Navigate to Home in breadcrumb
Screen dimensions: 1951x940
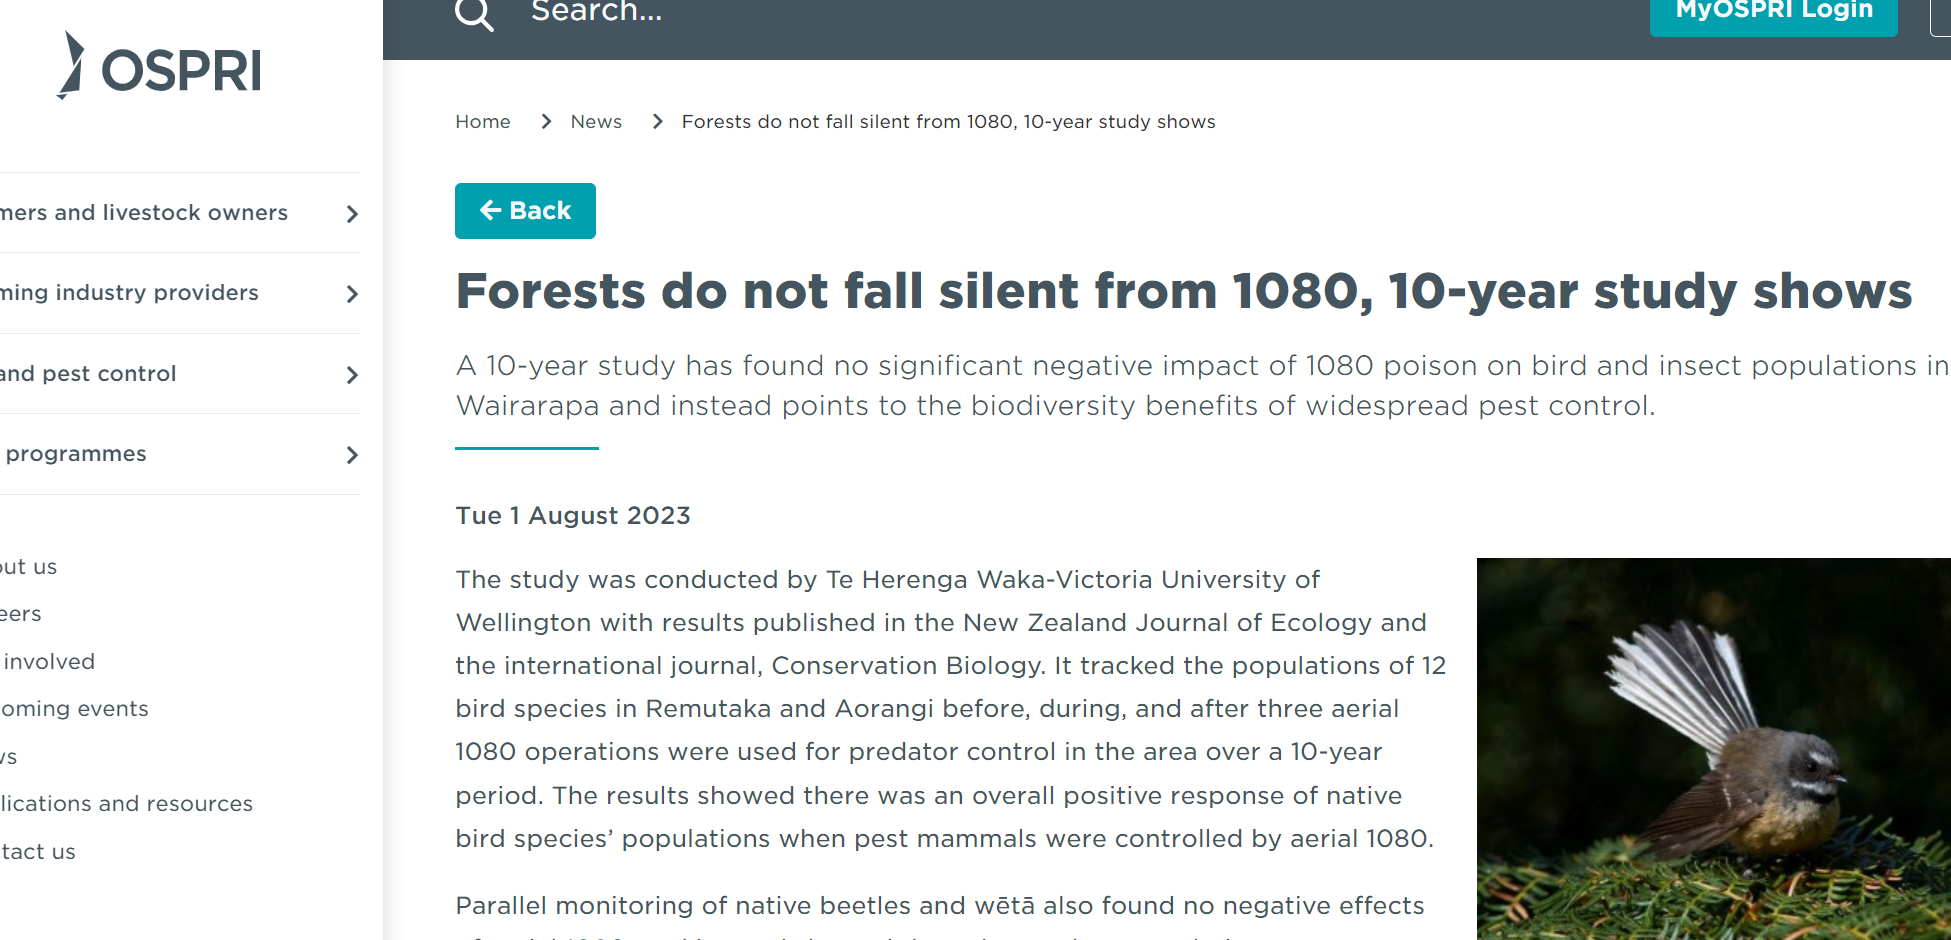483,122
